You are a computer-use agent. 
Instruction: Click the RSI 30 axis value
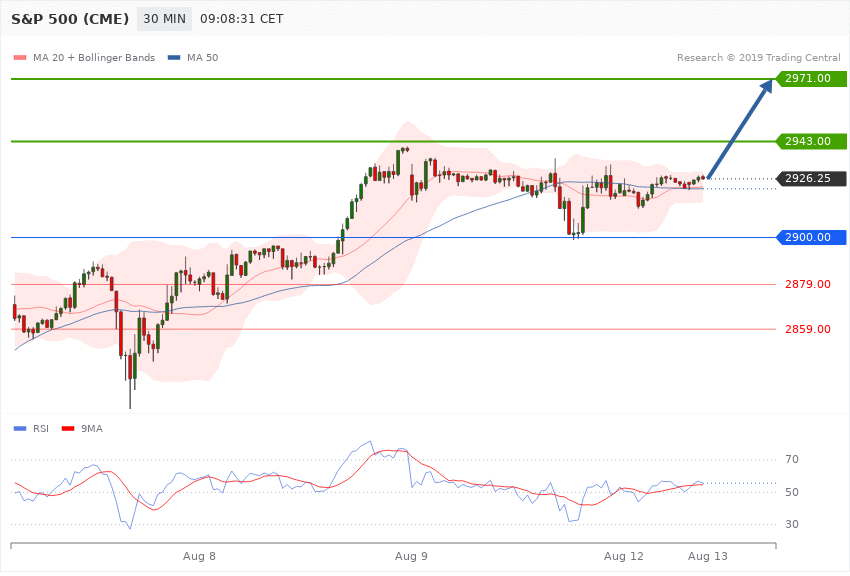[x=792, y=524]
